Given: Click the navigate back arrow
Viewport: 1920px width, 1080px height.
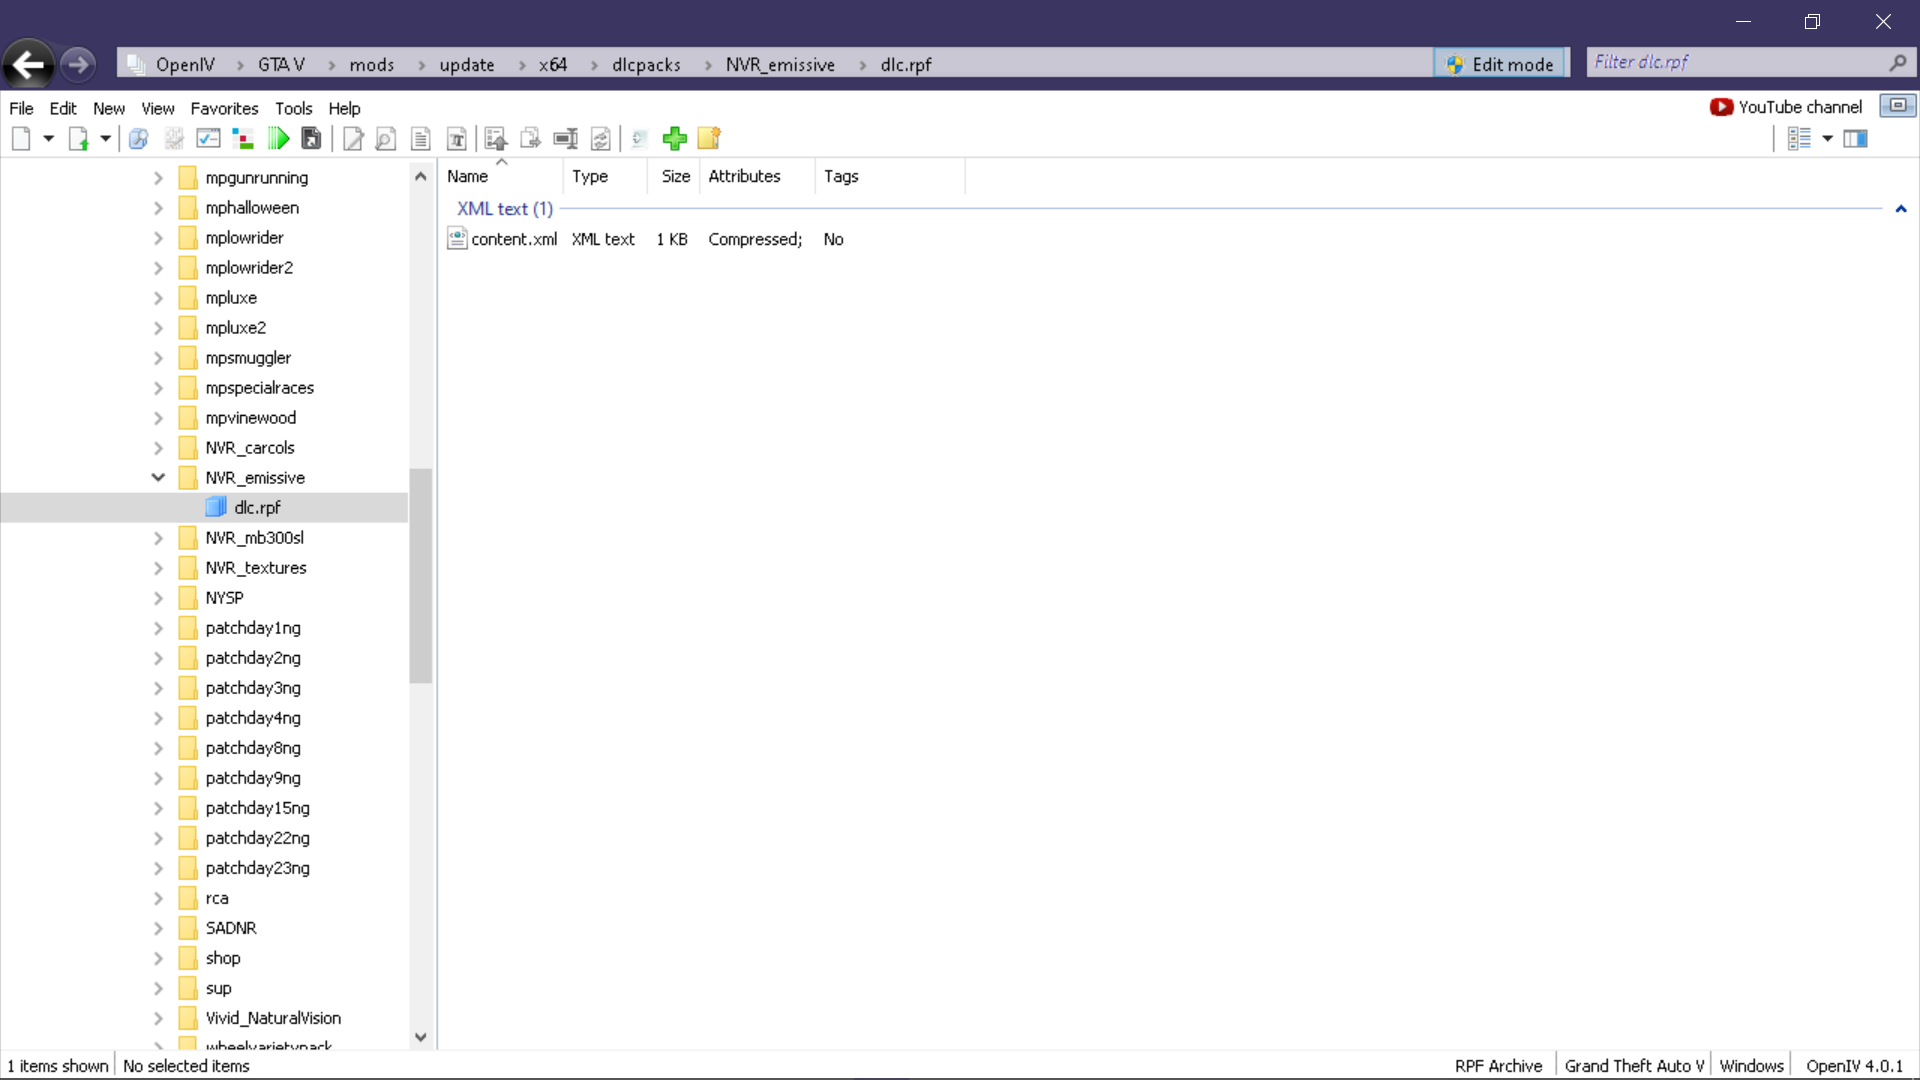Looking at the screenshot, I should pos(28,65).
